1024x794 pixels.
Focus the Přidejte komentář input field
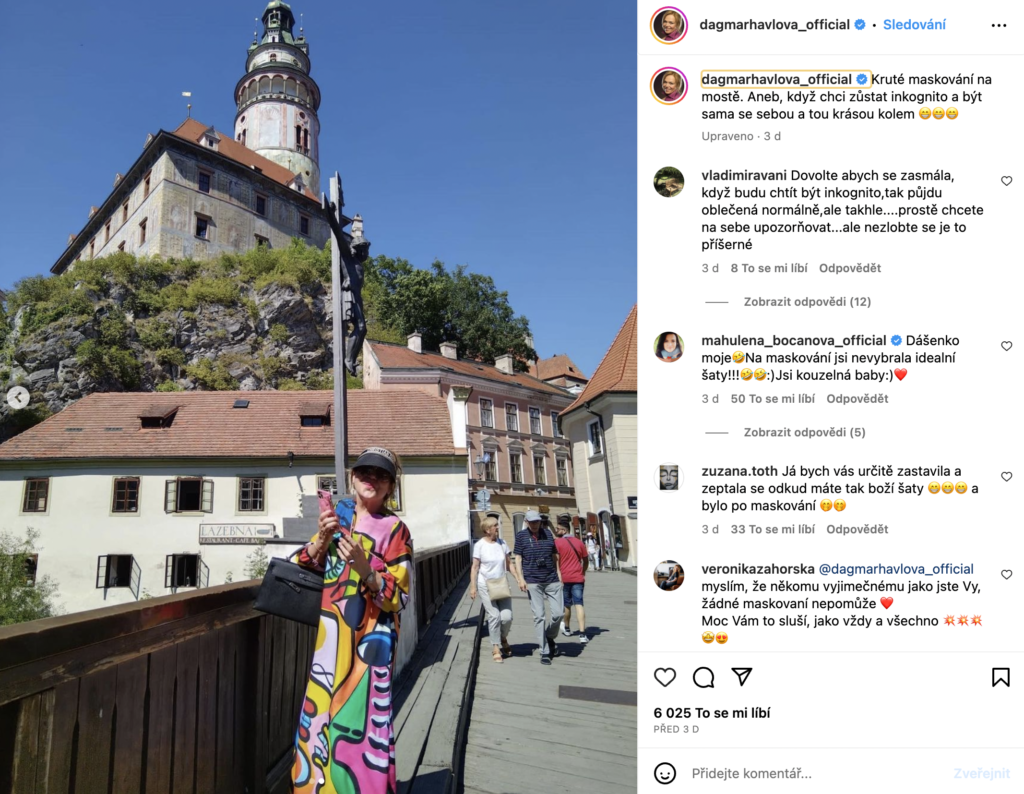coord(816,773)
